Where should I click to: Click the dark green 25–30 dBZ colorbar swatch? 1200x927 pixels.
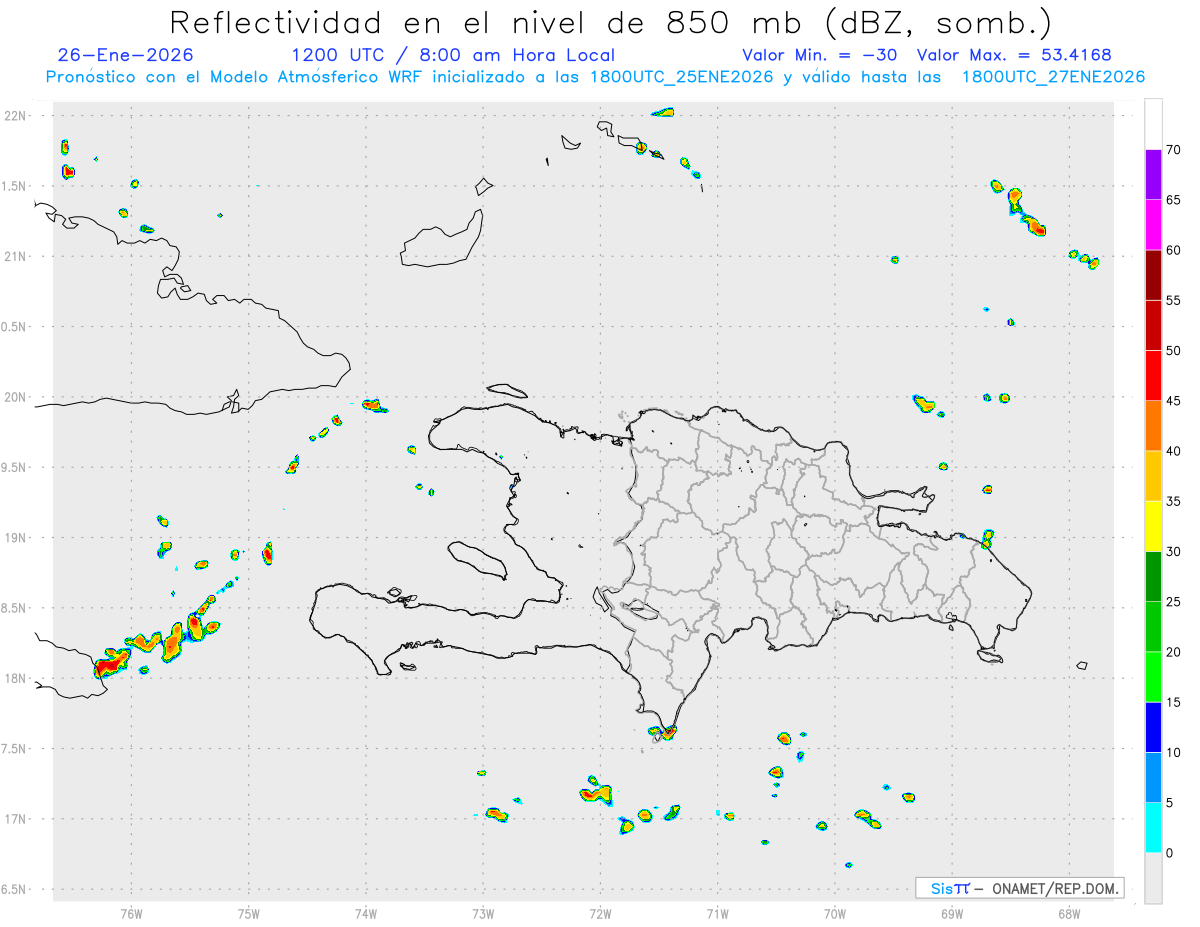(1153, 577)
